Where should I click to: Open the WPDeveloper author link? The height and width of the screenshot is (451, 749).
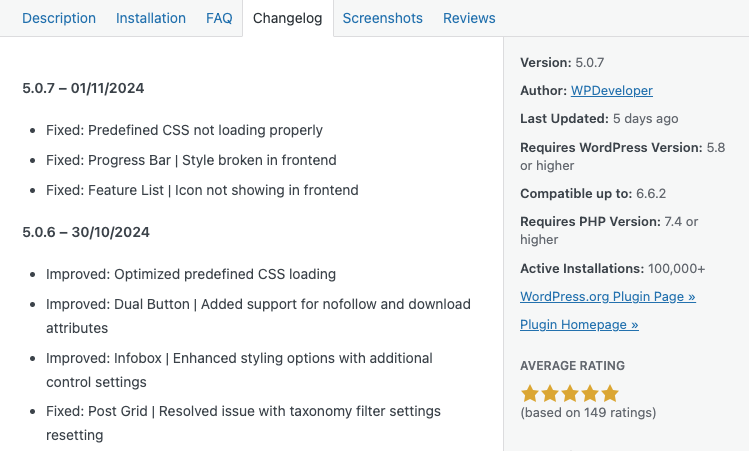pyautogui.click(x=612, y=90)
